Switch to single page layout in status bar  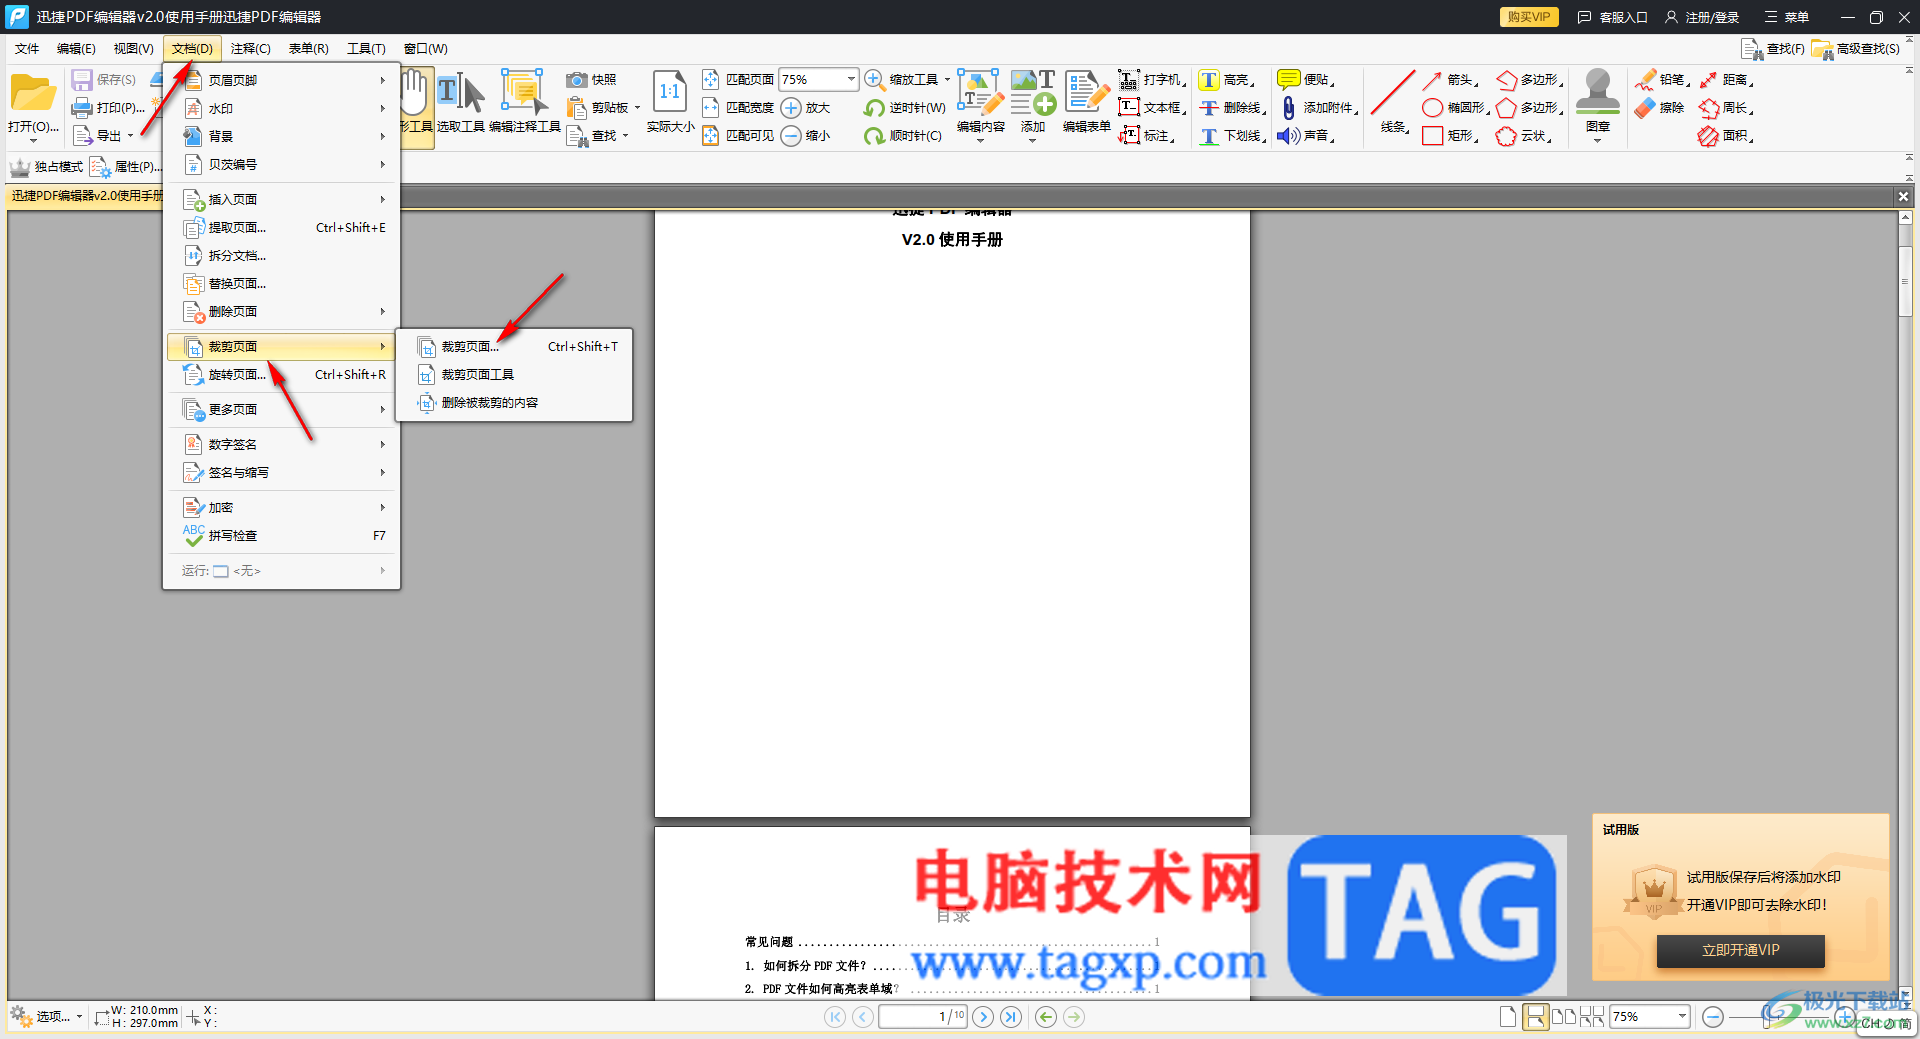(1508, 1017)
